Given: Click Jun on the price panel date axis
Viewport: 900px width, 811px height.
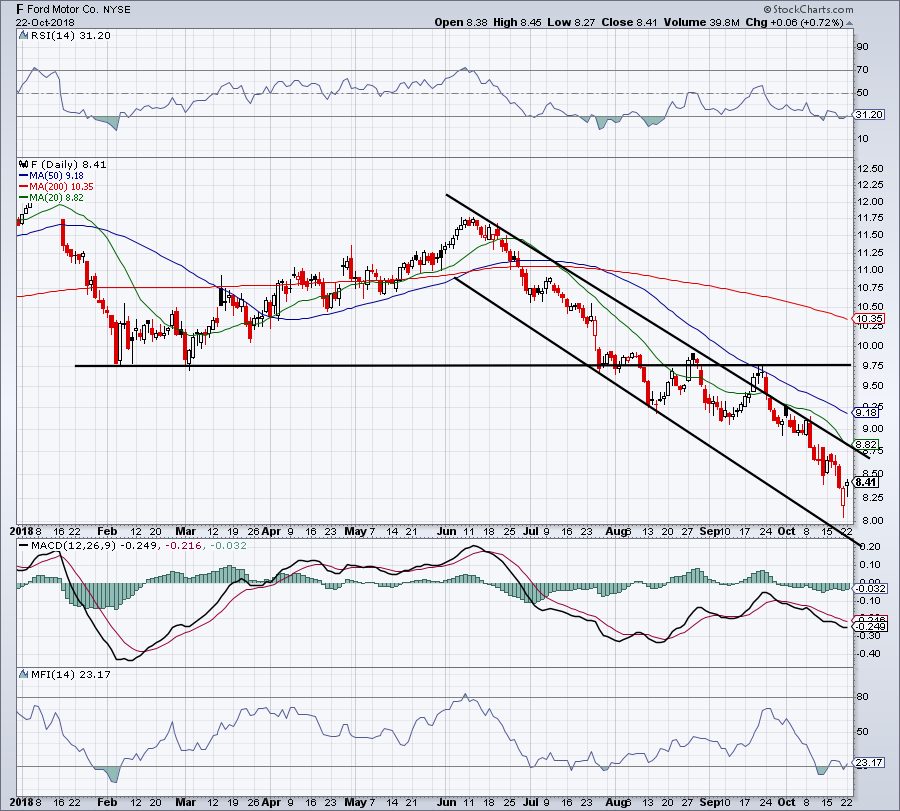Looking at the screenshot, I should click(447, 531).
